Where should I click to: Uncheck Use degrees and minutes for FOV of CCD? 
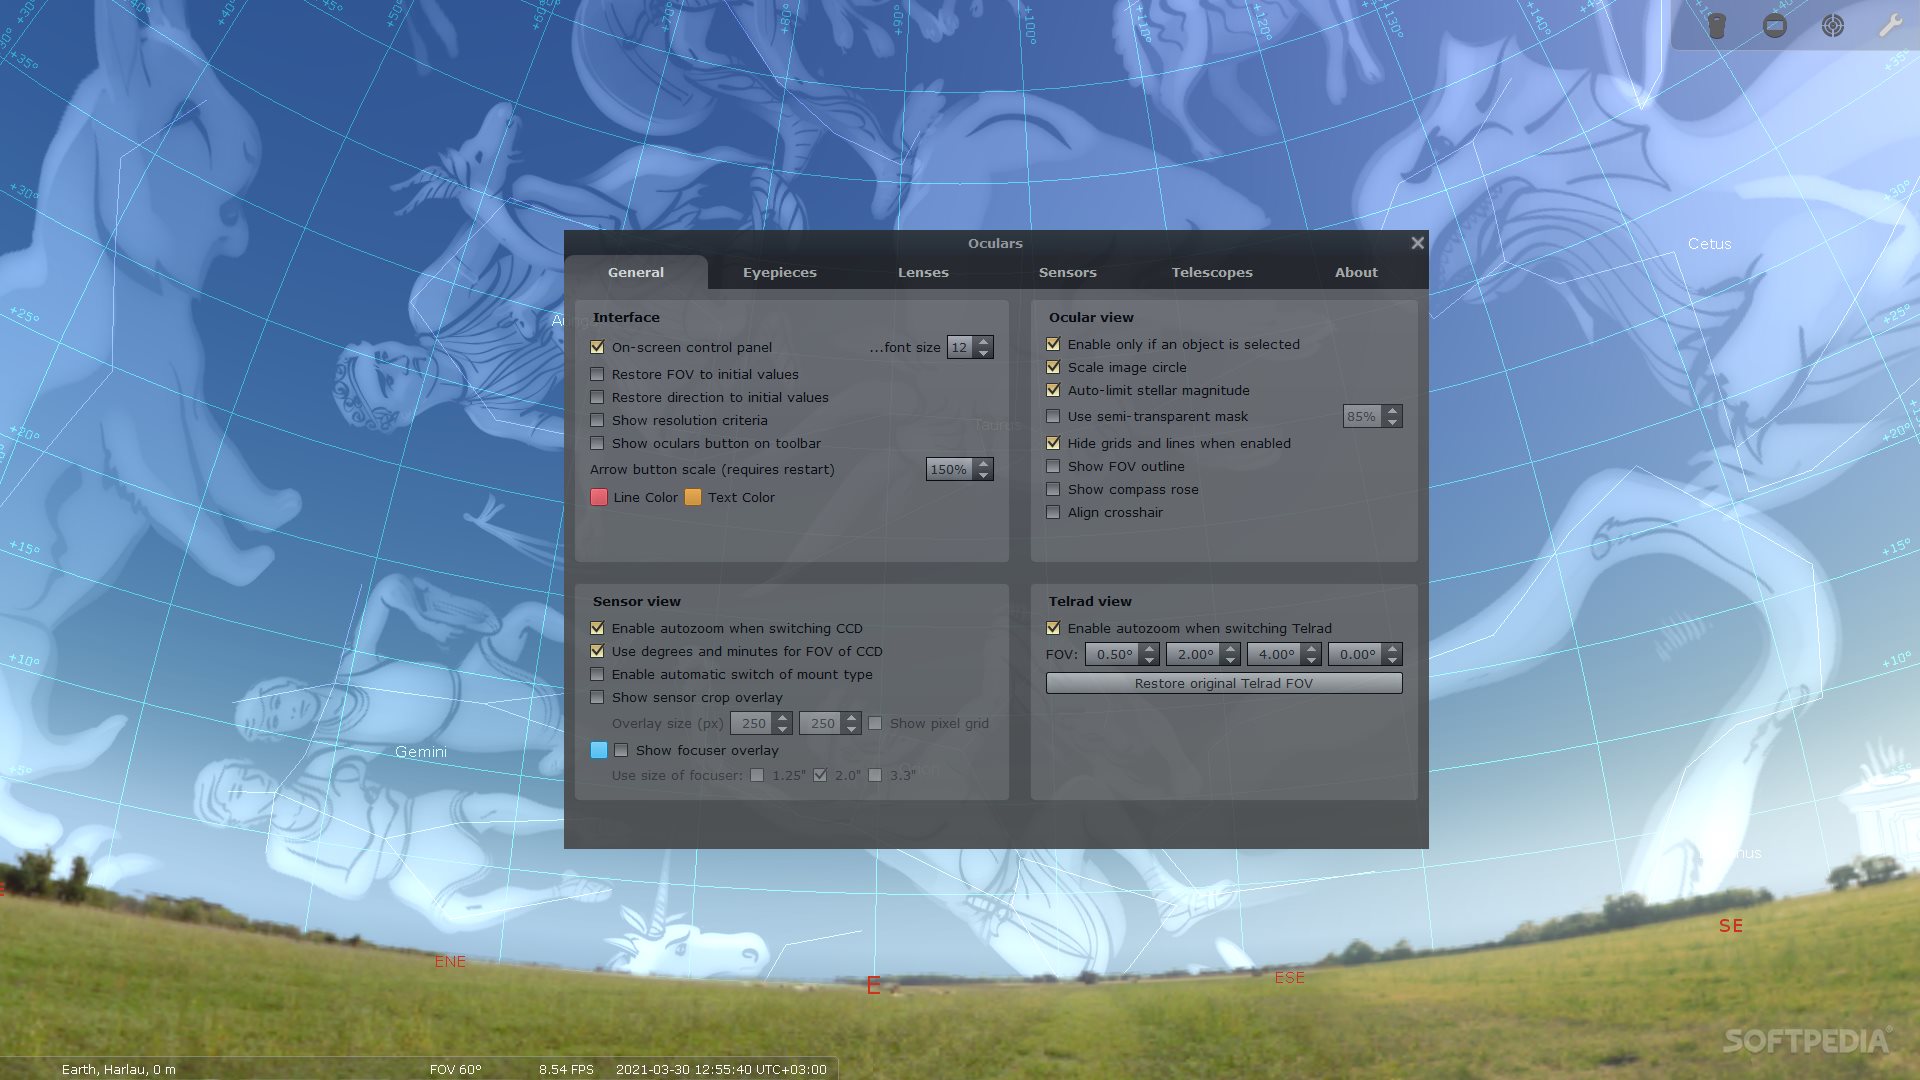[x=597, y=651]
